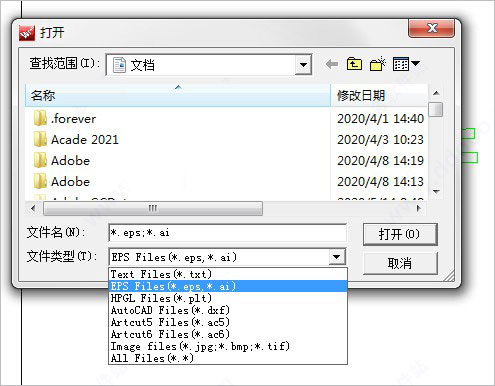Click the 2020/4/1 14:40 date cell

pyautogui.click(x=380, y=119)
